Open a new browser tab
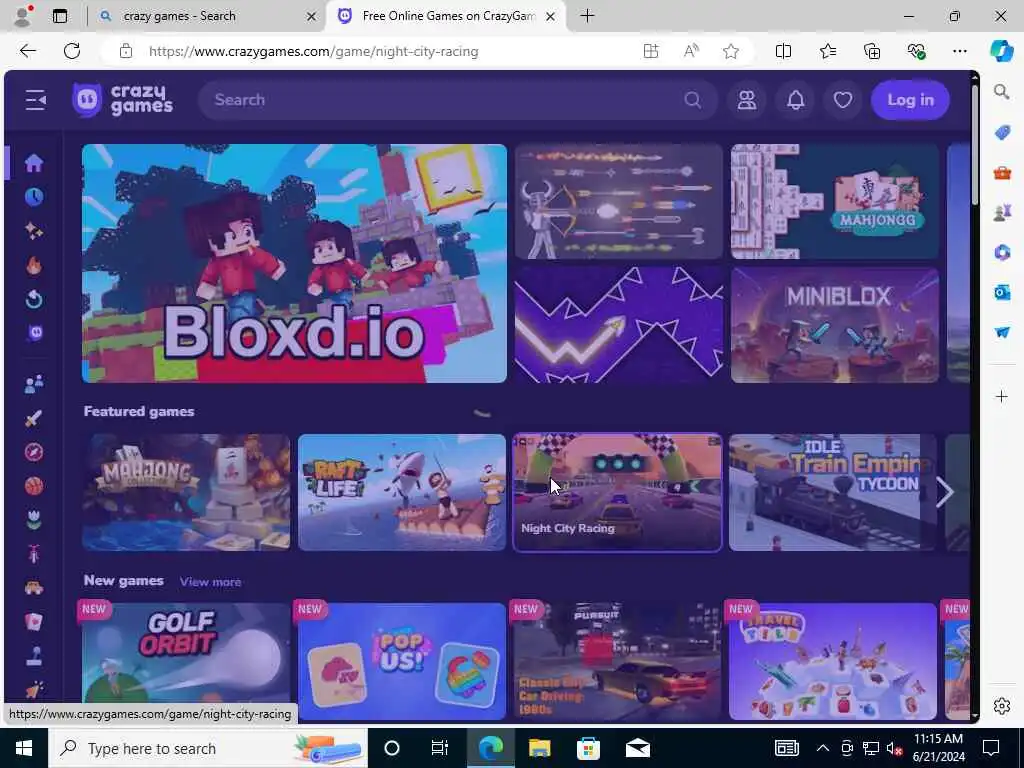The image size is (1024, 768). click(588, 16)
